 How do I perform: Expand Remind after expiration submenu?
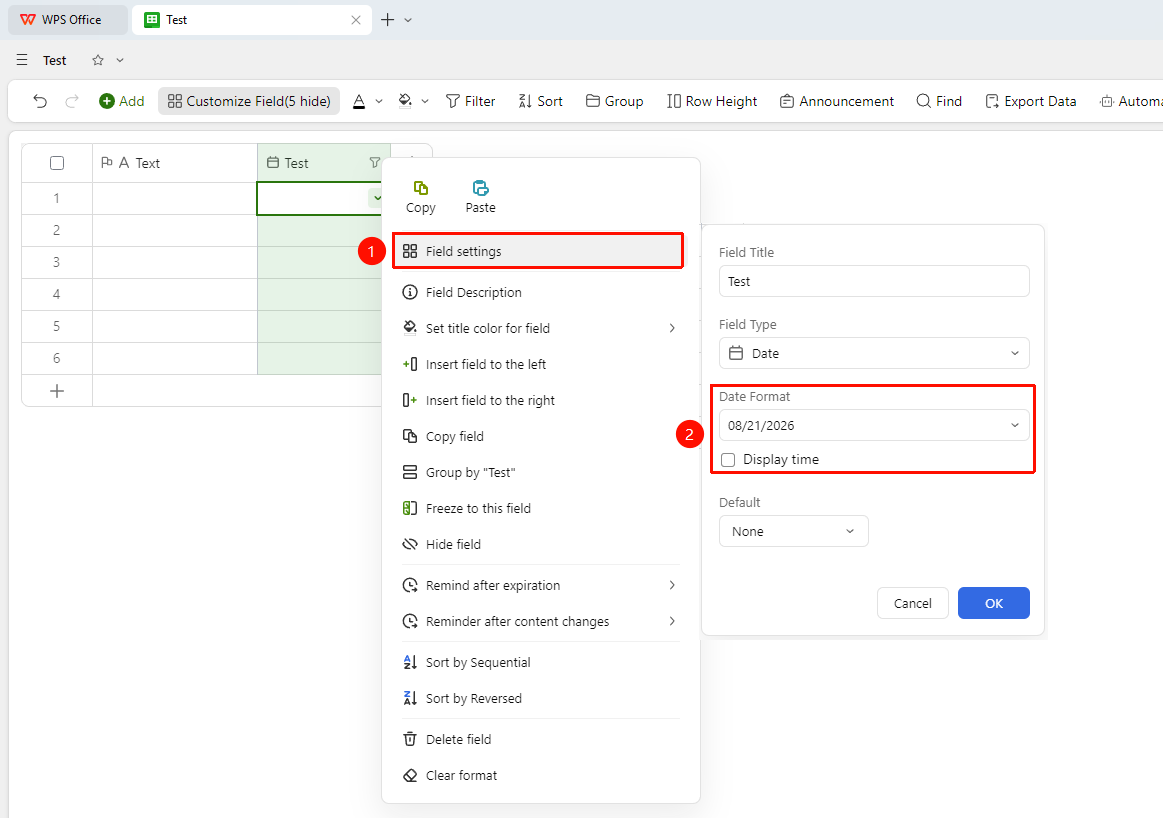tap(541, 585)
